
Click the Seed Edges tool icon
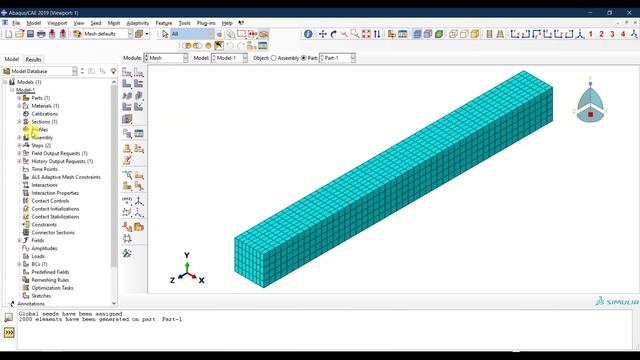pos(139,73)
